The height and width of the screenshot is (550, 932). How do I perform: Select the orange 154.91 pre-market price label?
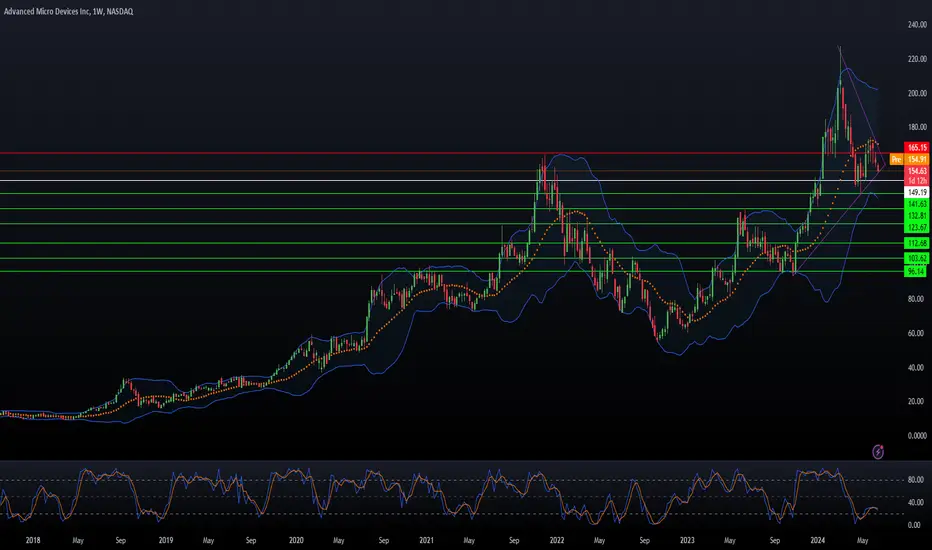(917, 159)
